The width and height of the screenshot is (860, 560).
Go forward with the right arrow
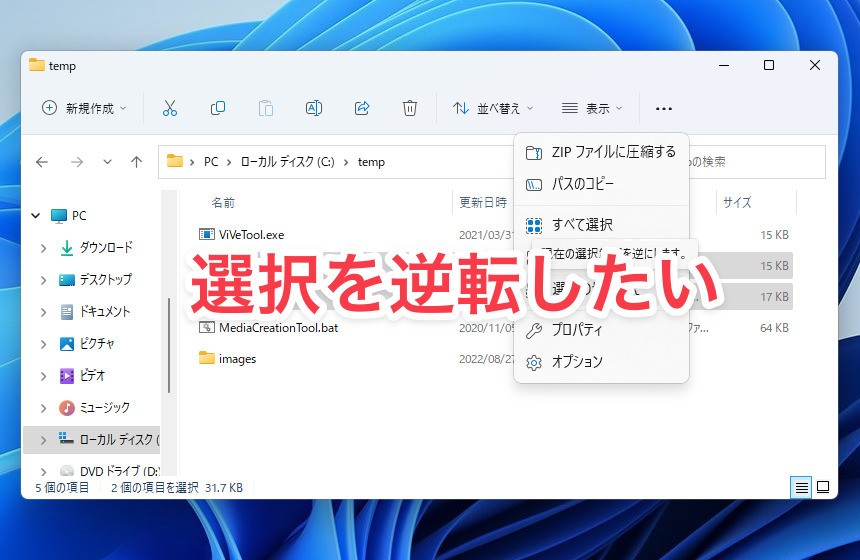click(77, 162)
